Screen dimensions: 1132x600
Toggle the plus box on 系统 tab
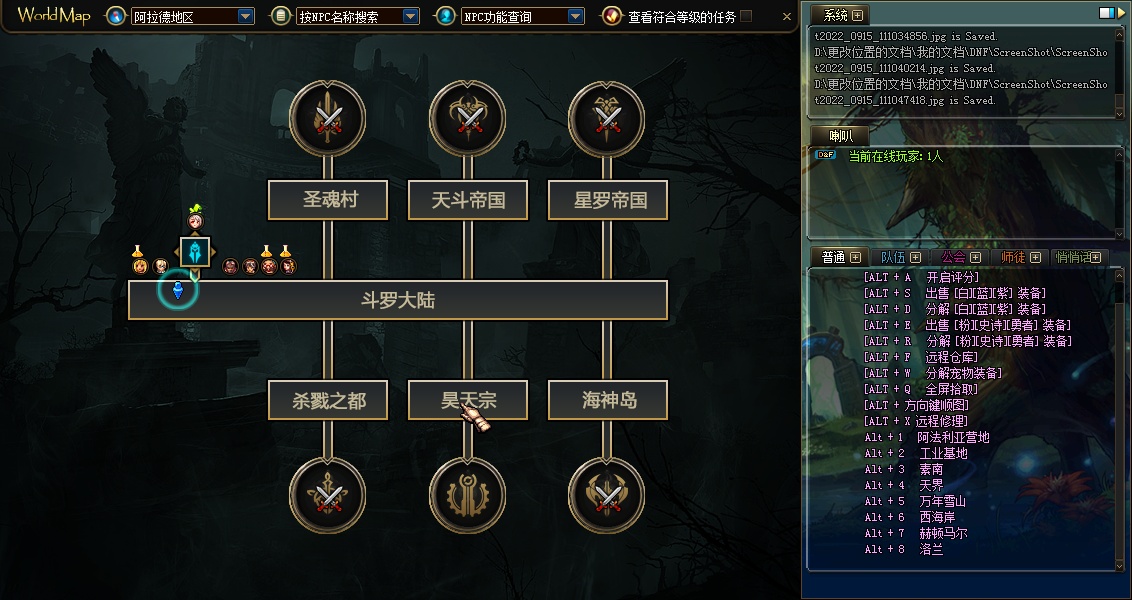tap(857, 15)
